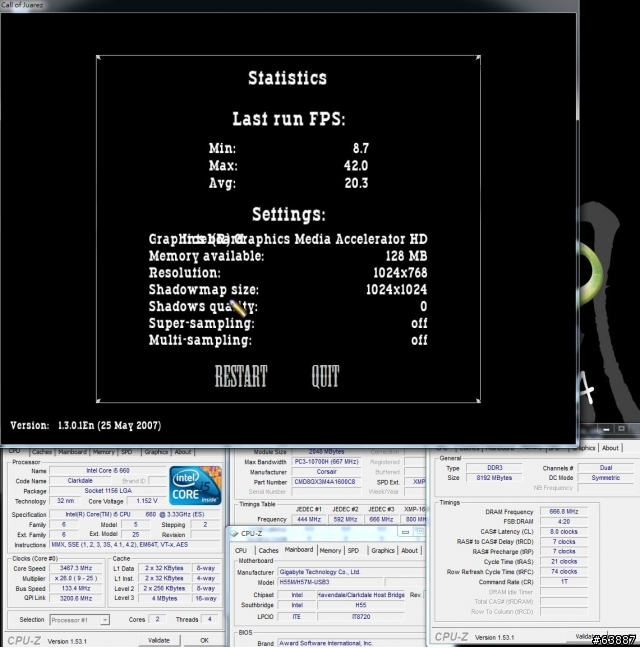The image size is (640, 648).
Task: Click the Technology value '32 nm'
Action: coord(66,501)
